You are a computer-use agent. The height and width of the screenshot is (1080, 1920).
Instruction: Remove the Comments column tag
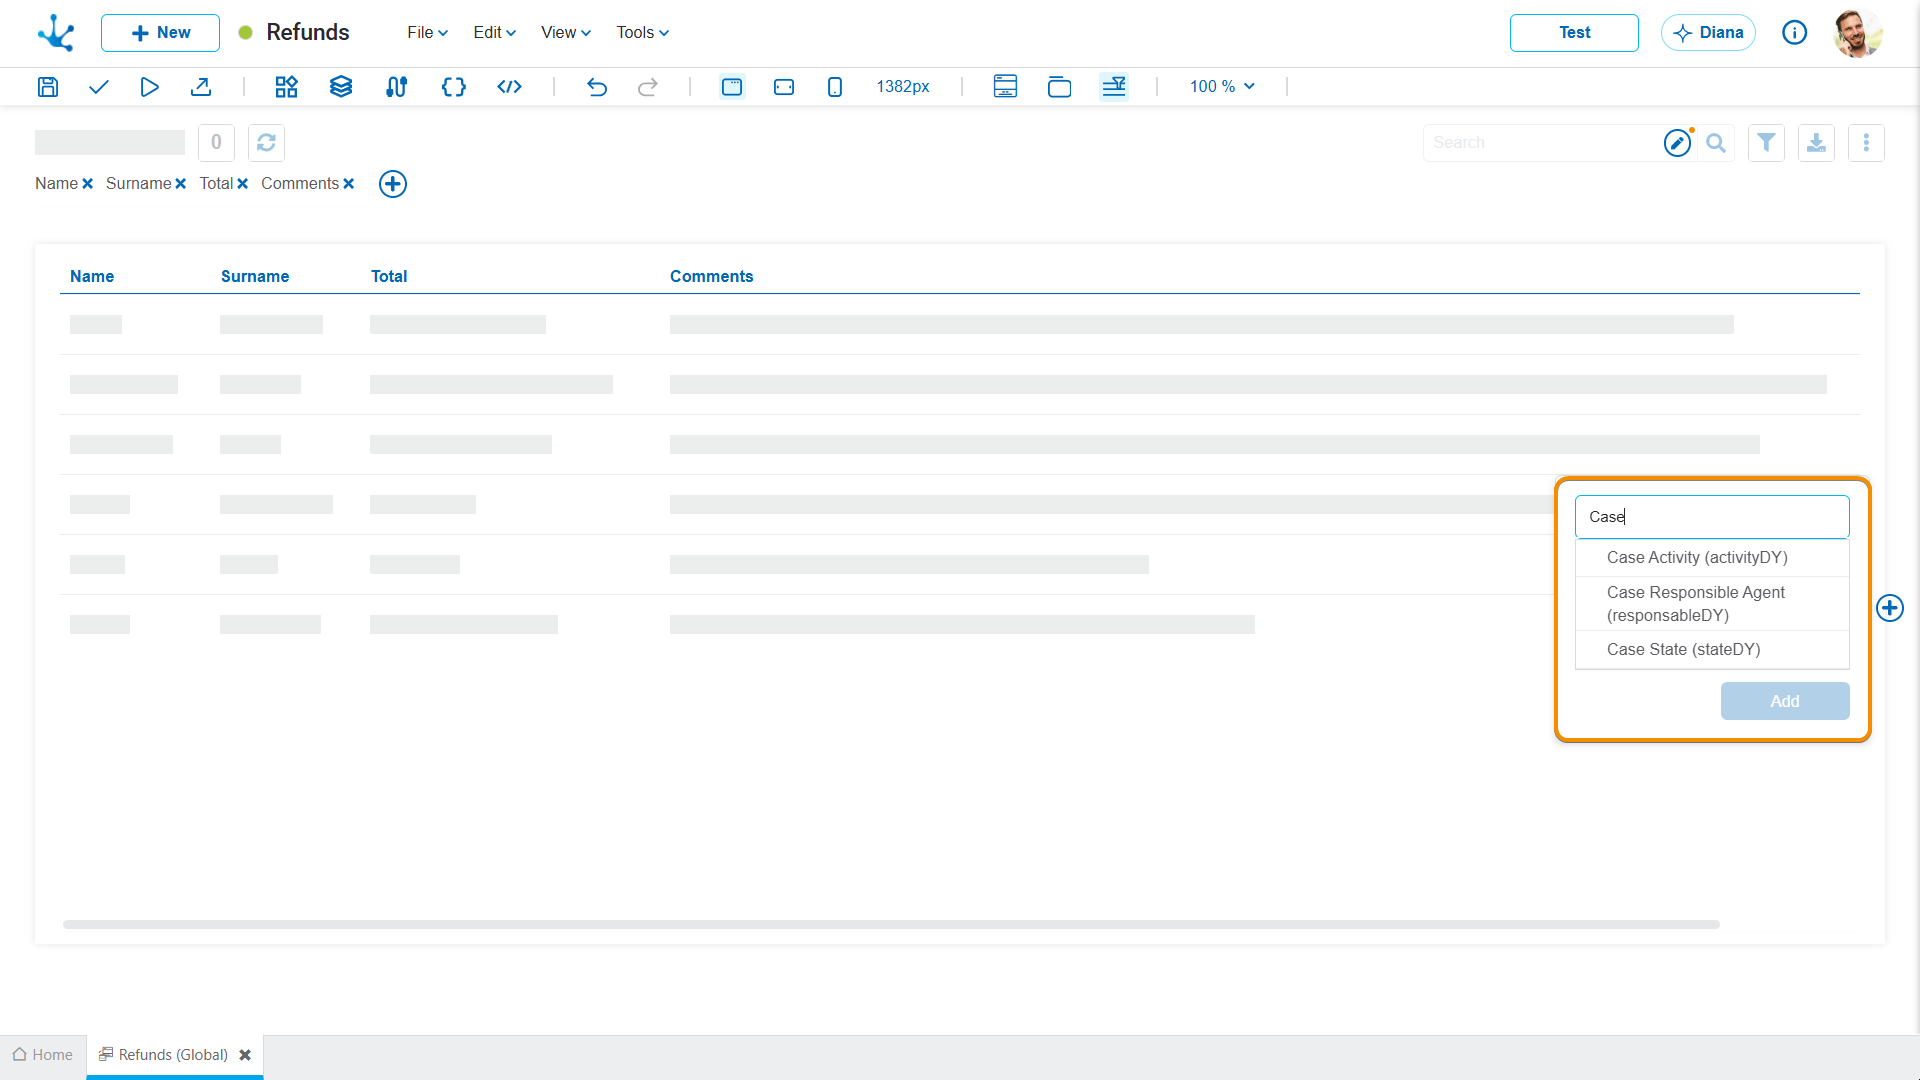349,184
